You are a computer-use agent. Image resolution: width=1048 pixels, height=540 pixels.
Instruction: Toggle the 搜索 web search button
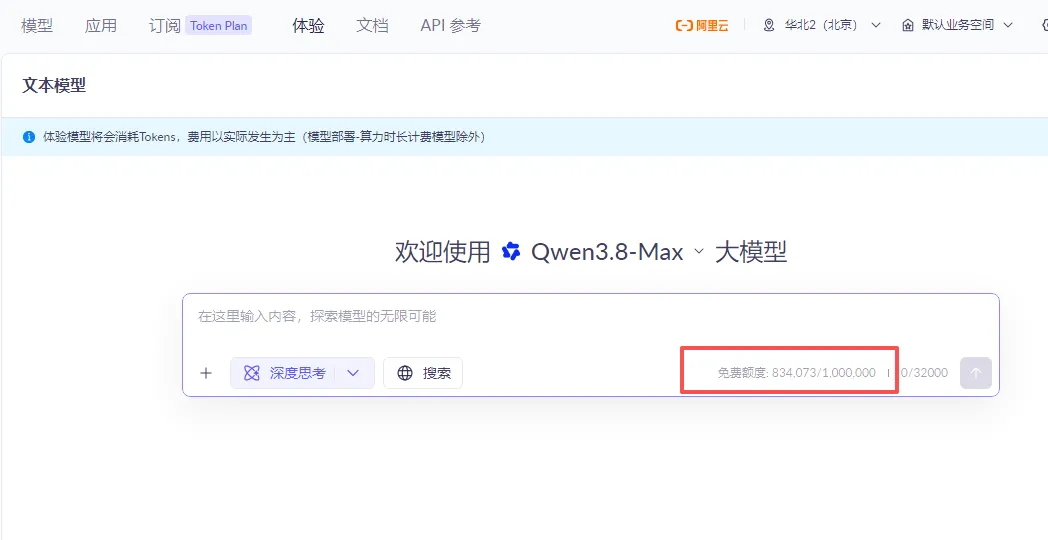(x=423, y=374)
